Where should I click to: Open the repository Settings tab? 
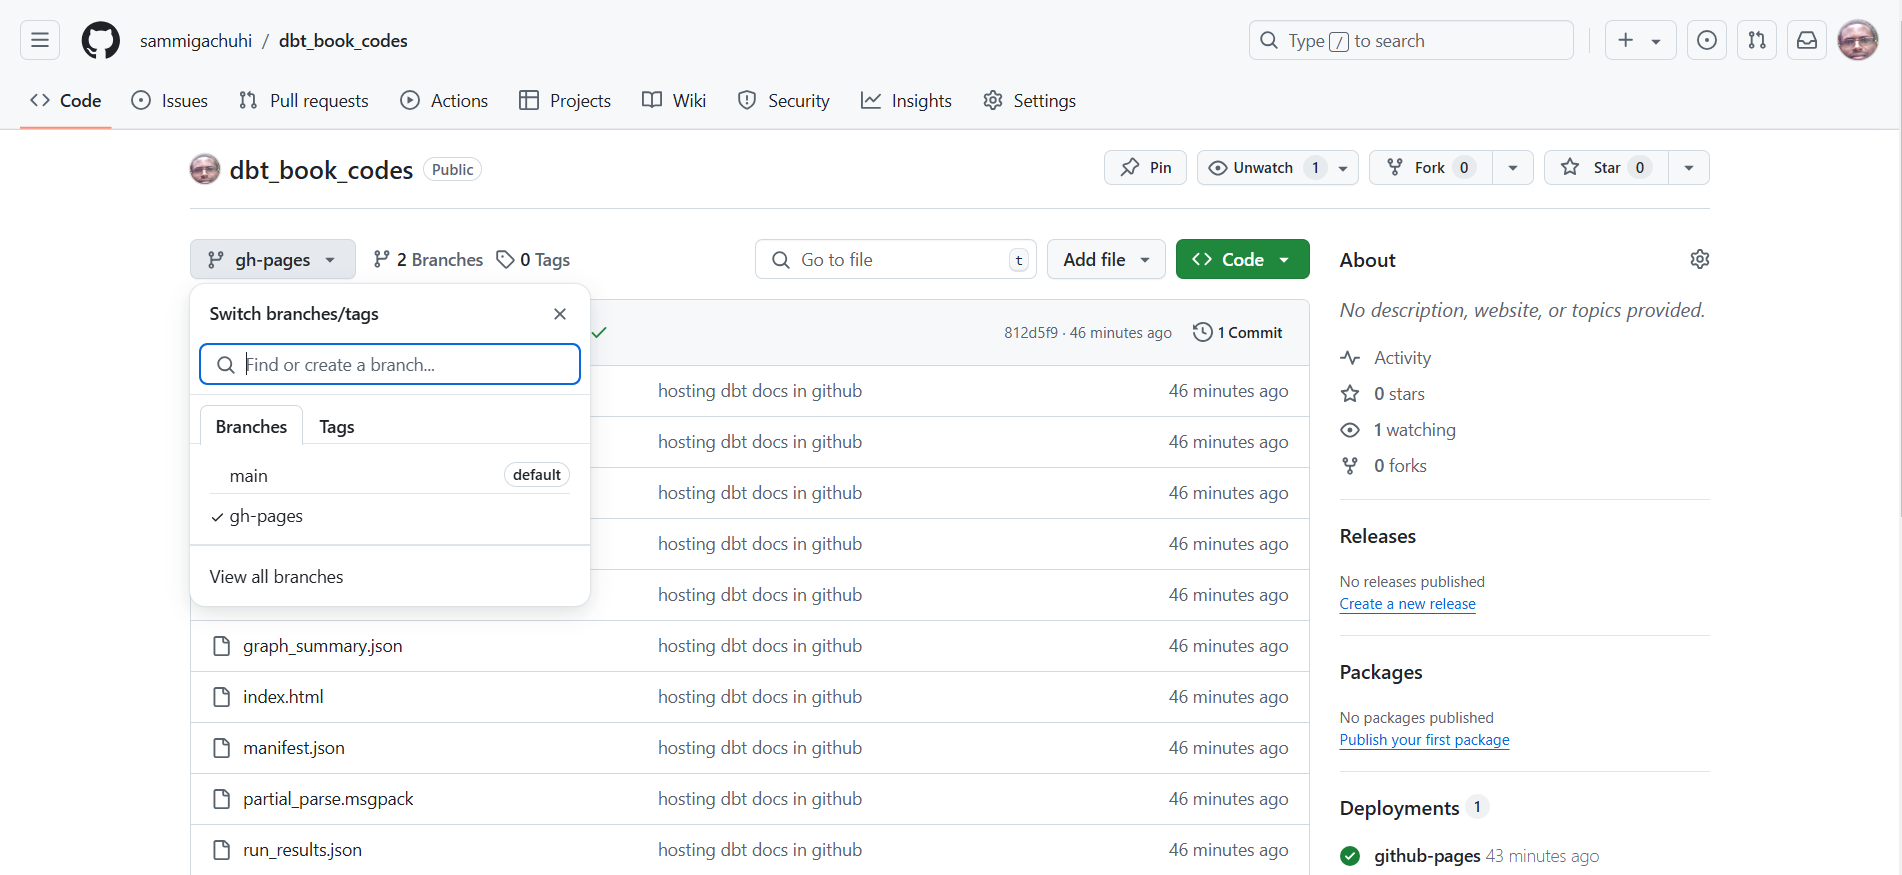1030,100
